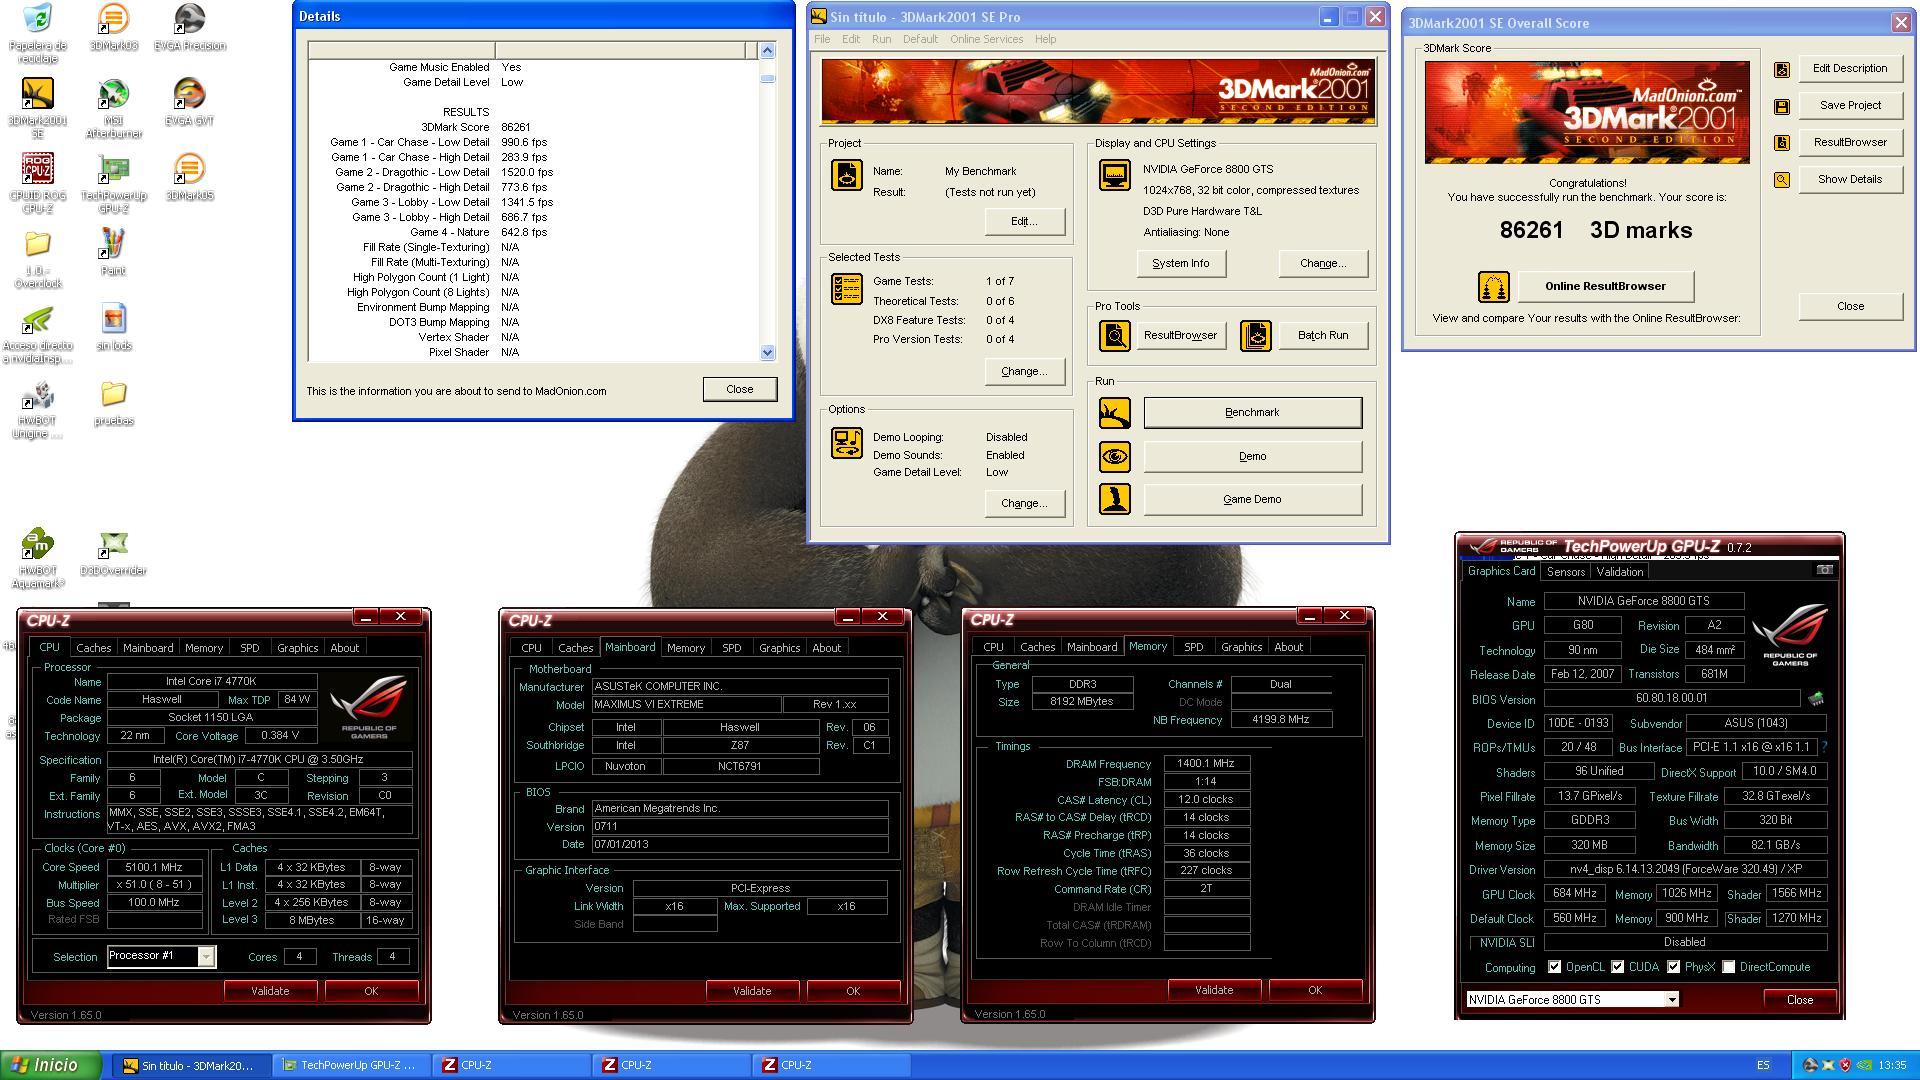Screen dimensions: 1920x1080
Task: Click the Game Demo joystick icon
Action: click(x=1114, y=499)
